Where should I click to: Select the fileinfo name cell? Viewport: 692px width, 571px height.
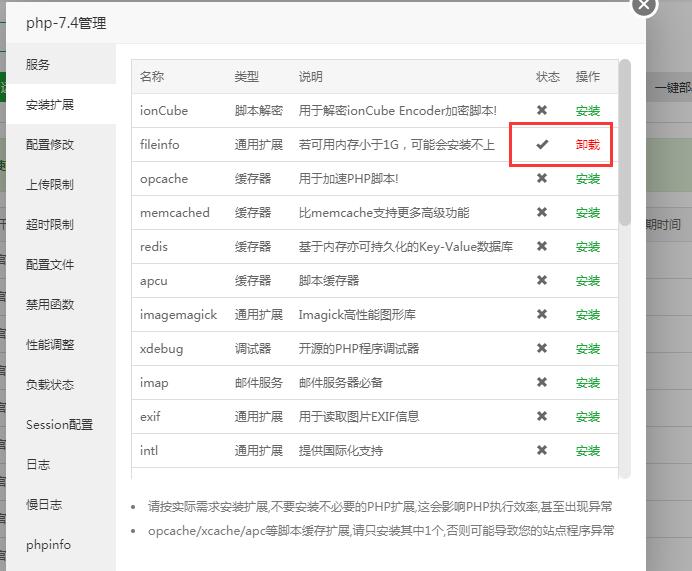pos(160,144)
